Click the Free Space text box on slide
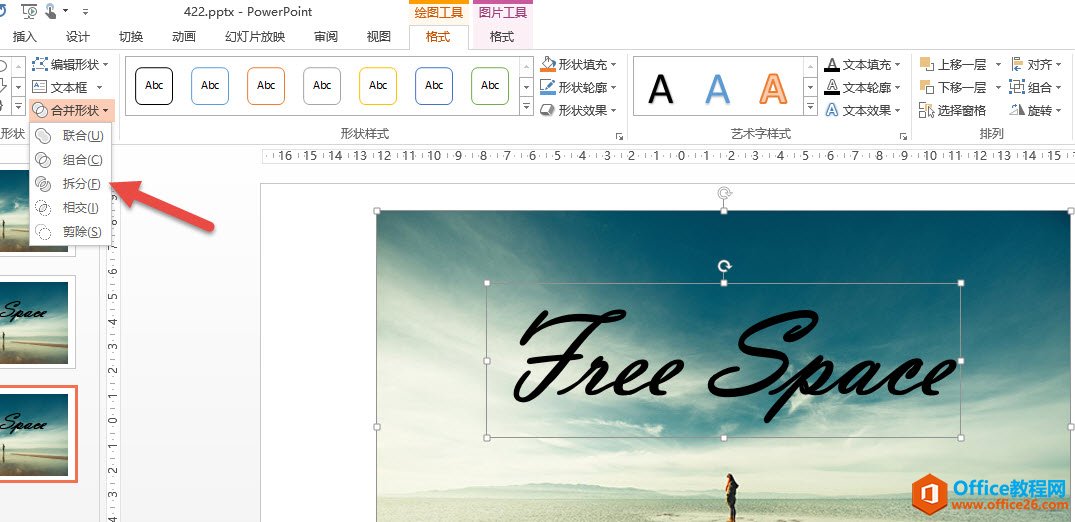 click(723, 360)
